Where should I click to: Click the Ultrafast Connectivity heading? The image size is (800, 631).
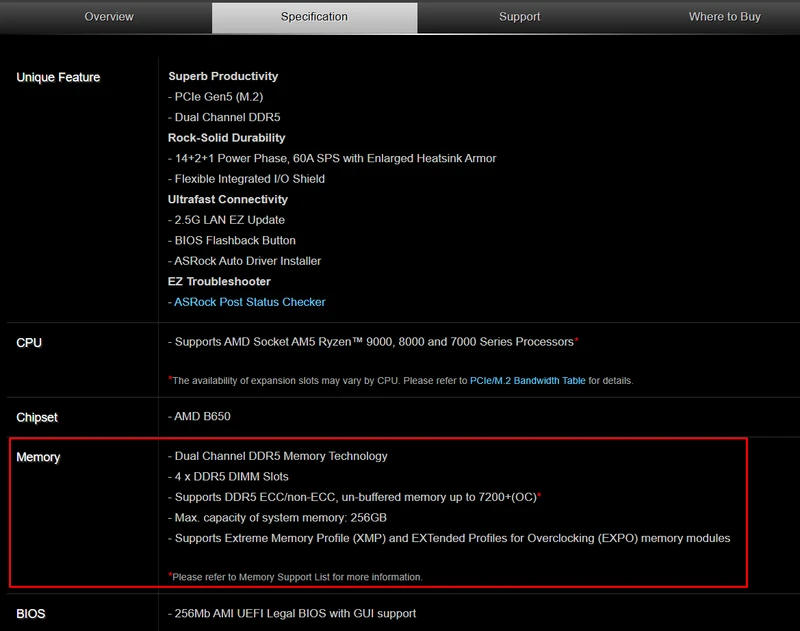tap(228, 199)
